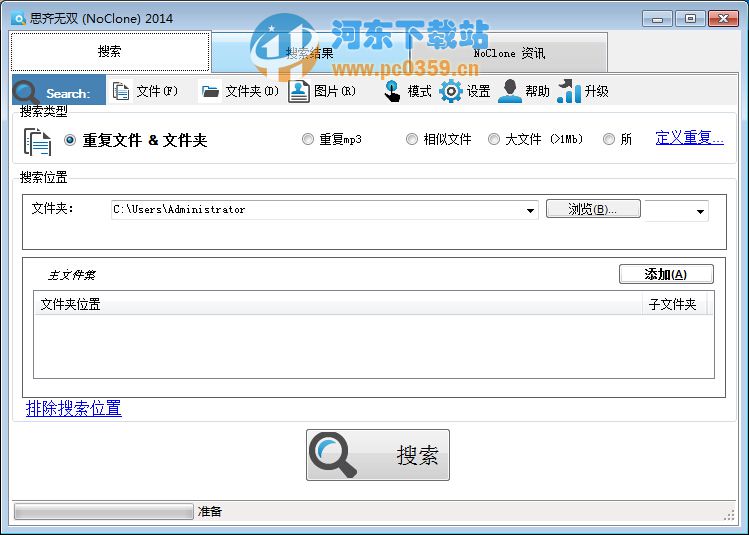Select the 文件(F) documents icon
This screenshot has height=535, width=749.
coord(121,91)
